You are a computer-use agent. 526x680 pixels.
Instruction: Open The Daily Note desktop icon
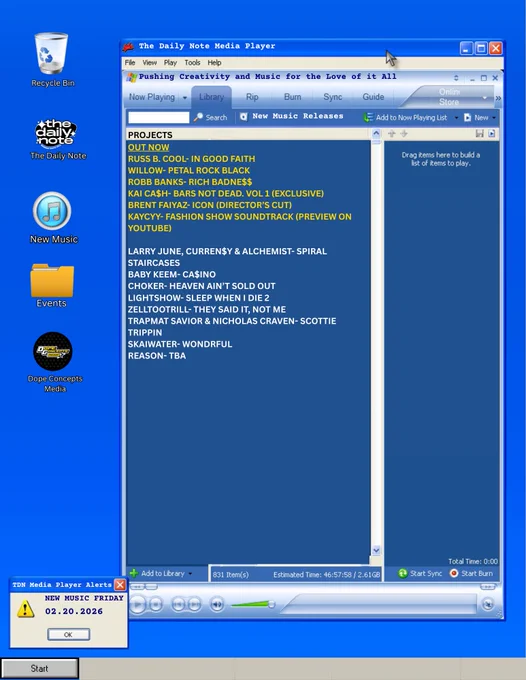click(x=56, y=133)
